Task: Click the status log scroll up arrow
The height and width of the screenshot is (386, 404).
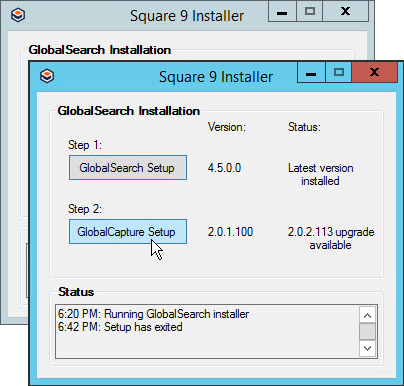Action: click(367, 315)
